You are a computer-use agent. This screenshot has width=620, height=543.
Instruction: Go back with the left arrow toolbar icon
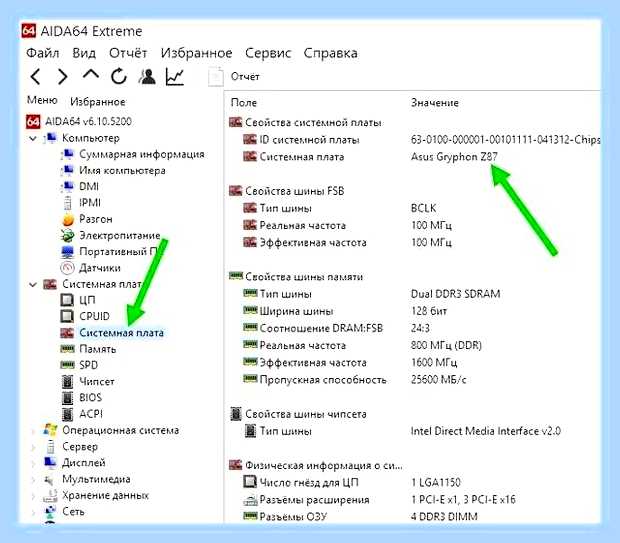tap(36, 76)
